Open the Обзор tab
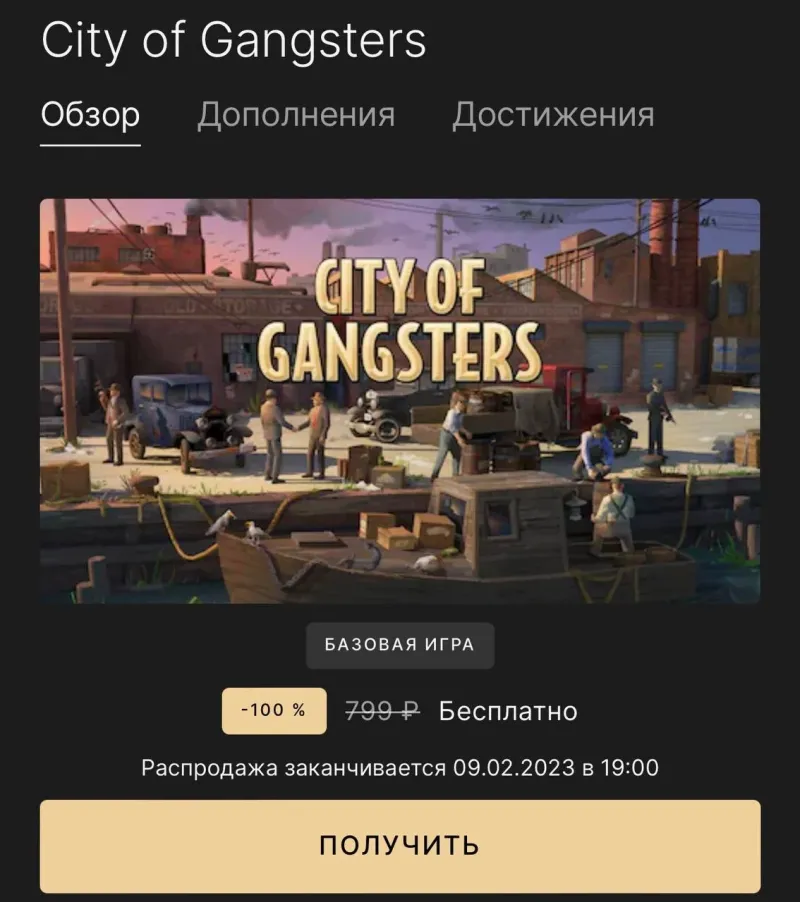800x902 pixels. click(90, 115)
